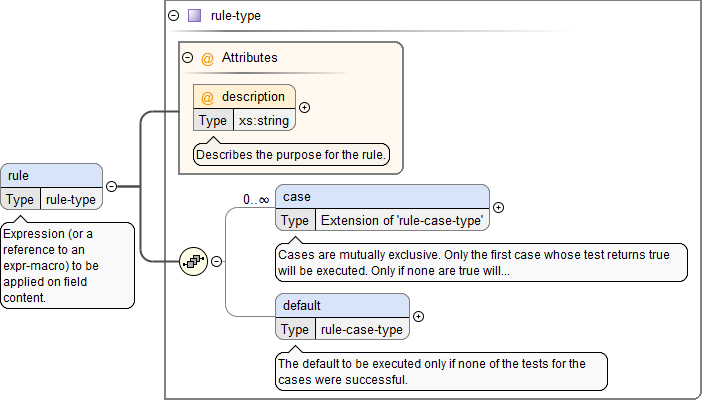Click the case element's annotation text
This screenshot has height=401, width=703.
480,263
